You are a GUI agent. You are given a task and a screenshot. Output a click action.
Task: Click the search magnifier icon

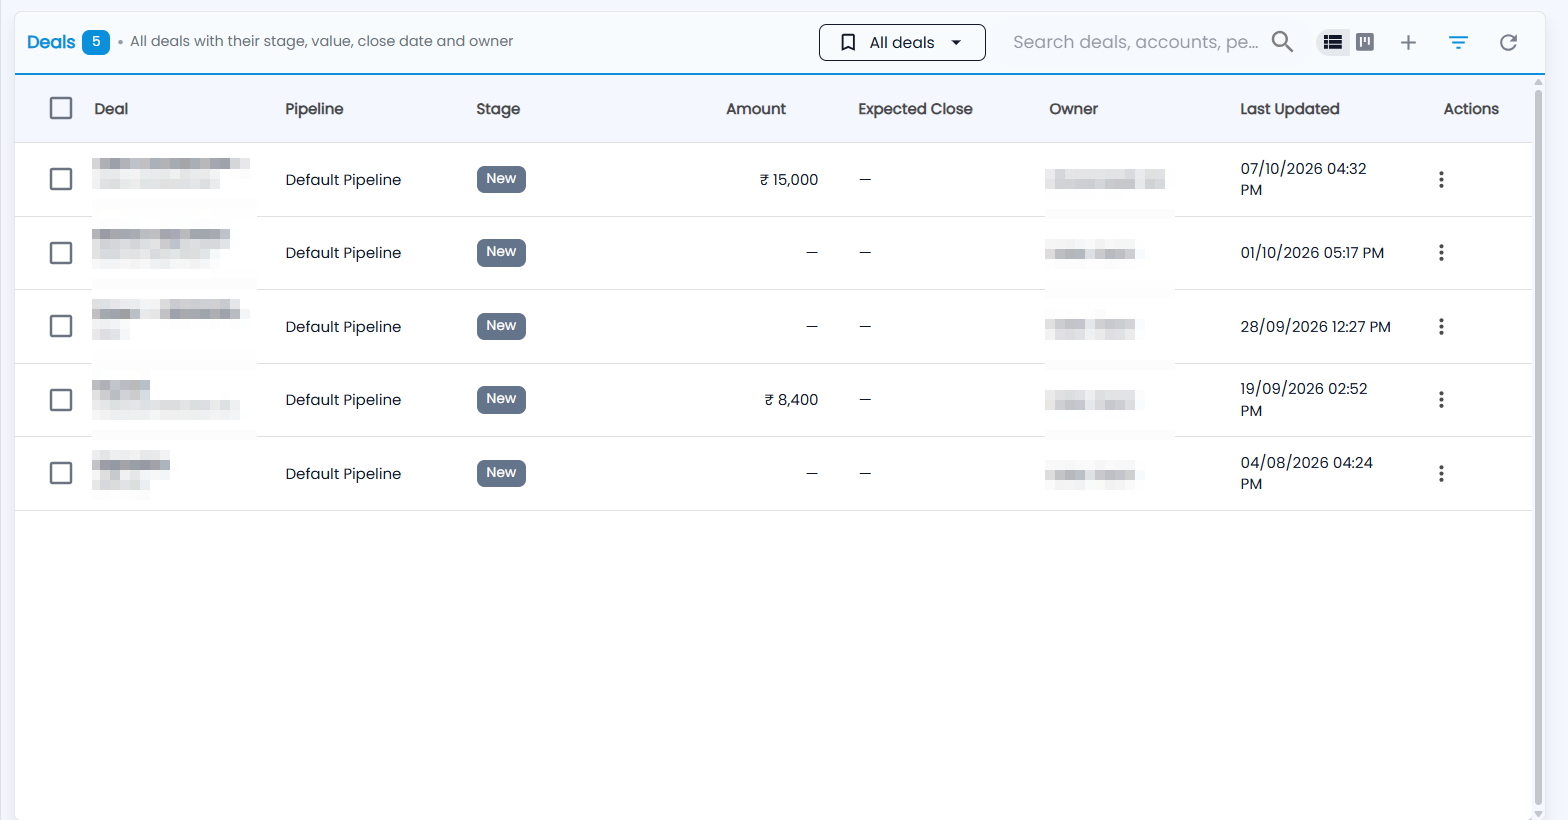pos(1282,42)
